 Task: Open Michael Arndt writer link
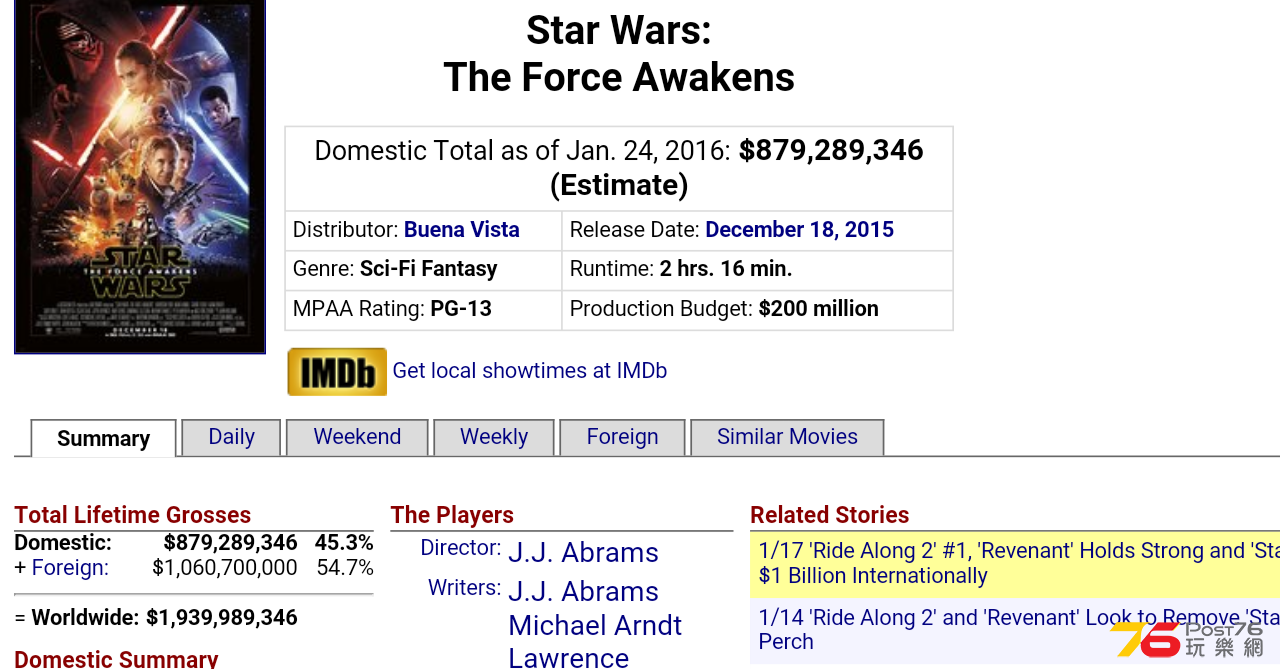tap(595, 626)
